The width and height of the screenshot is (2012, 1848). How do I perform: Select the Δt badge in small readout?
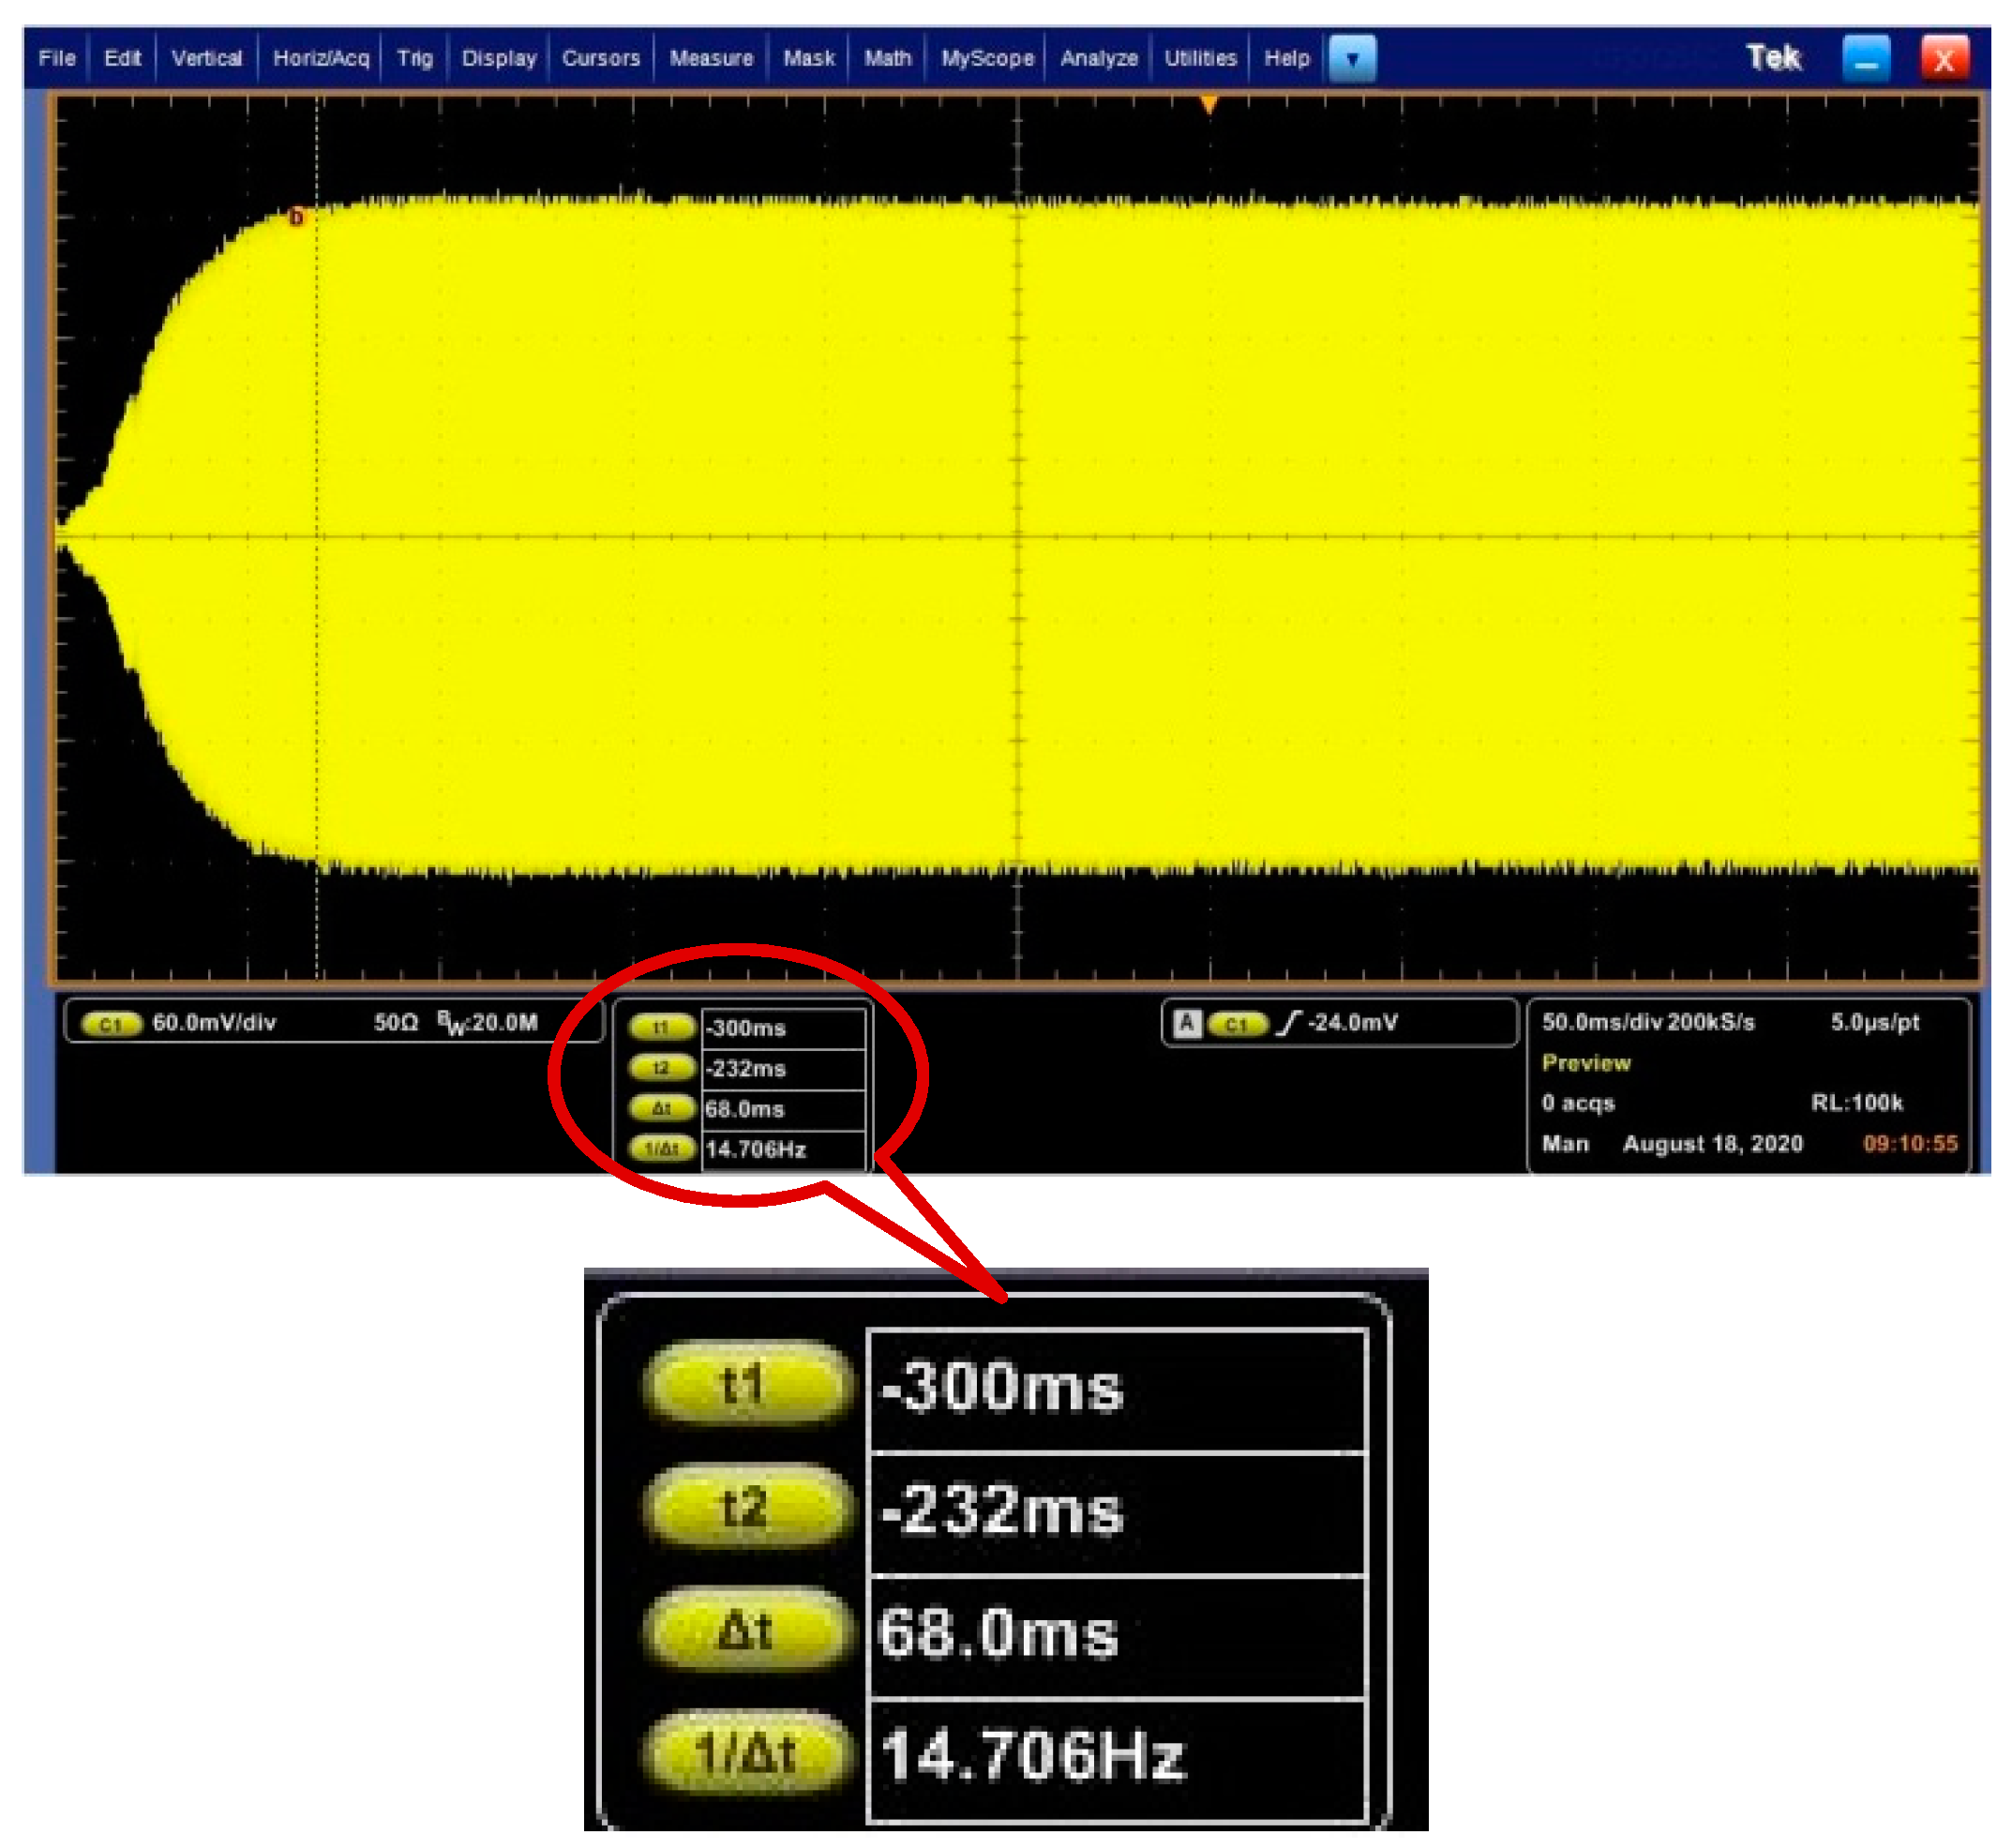(x=661, y=1108)
